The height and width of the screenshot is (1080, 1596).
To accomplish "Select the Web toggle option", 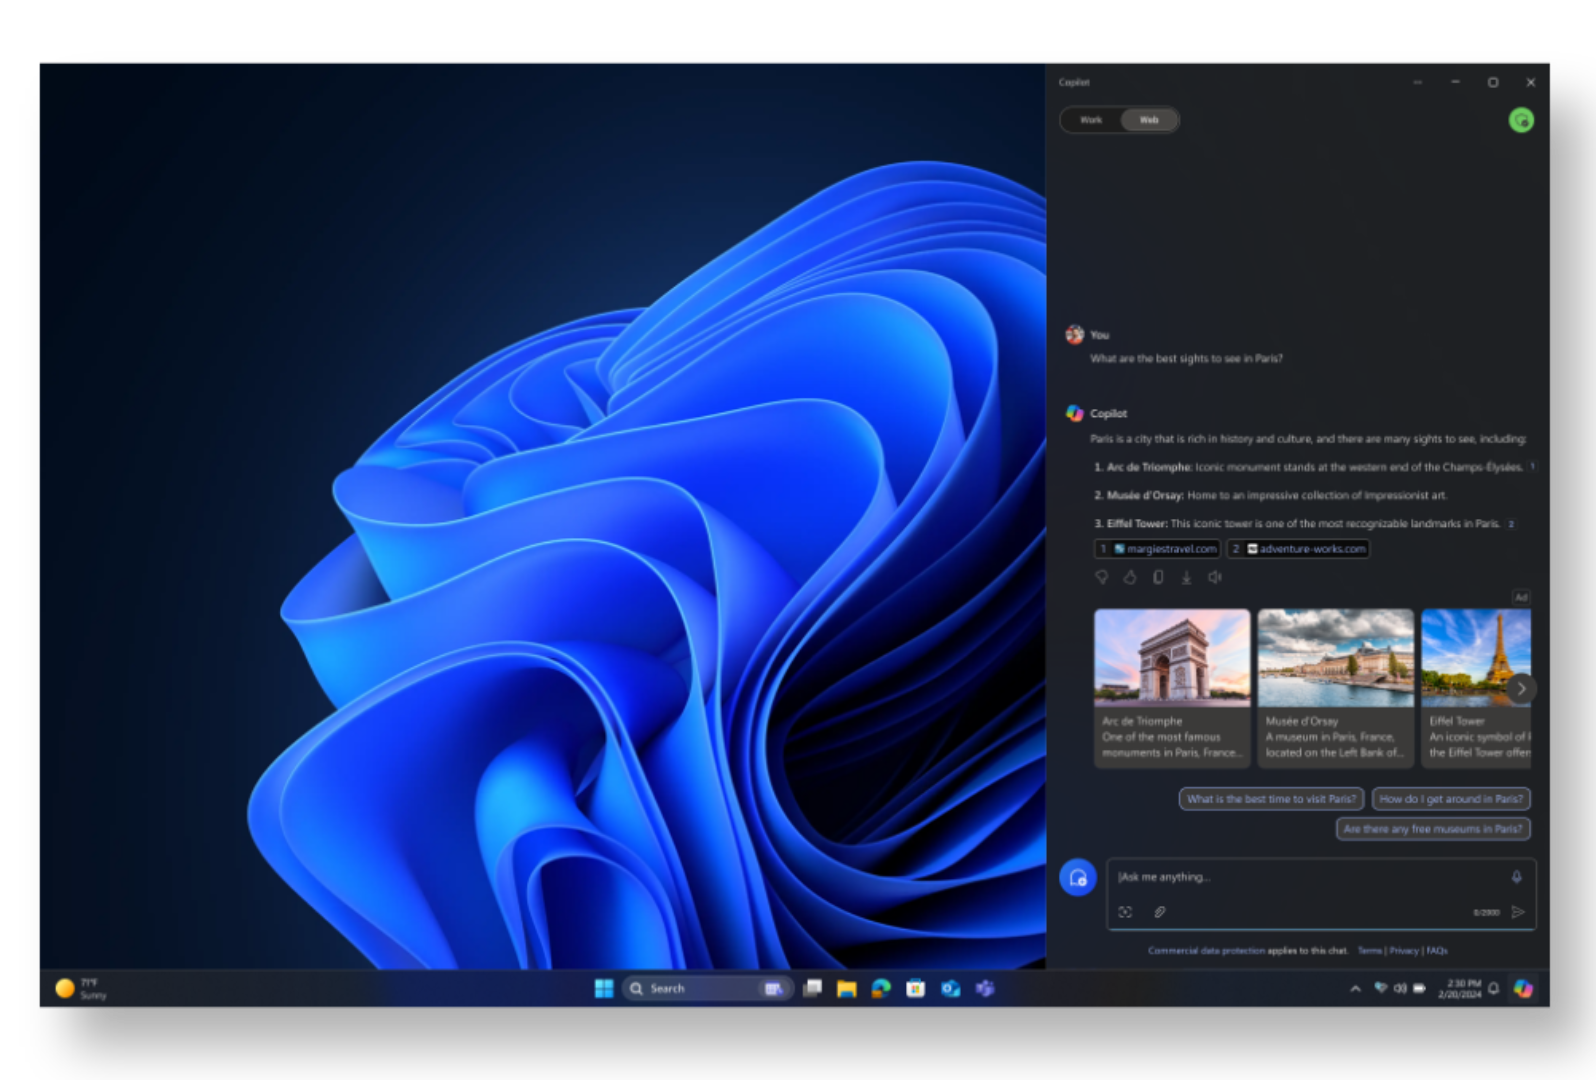I will (x=1149, y=120).
